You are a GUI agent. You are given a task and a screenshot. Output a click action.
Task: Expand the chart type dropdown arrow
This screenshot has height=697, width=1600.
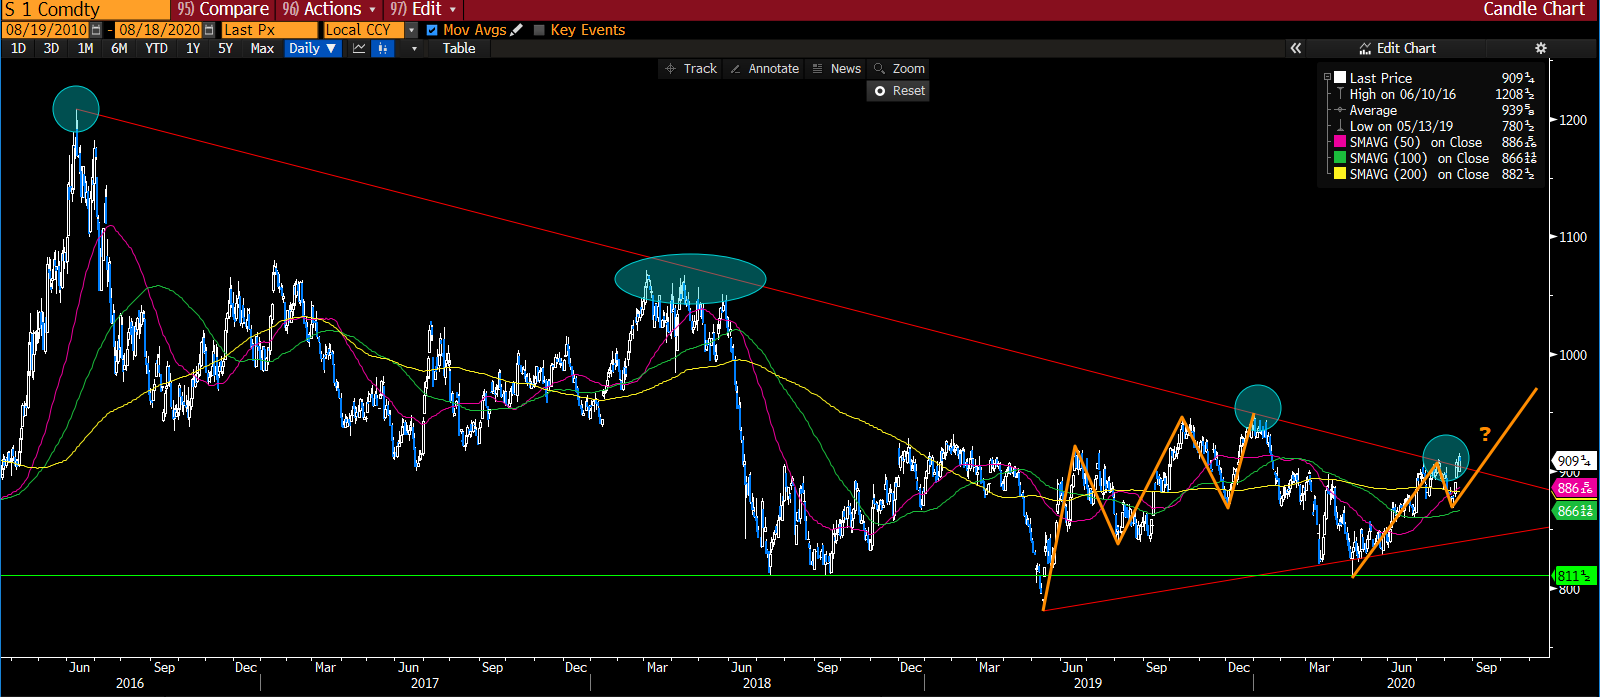[x=414, y=48]
